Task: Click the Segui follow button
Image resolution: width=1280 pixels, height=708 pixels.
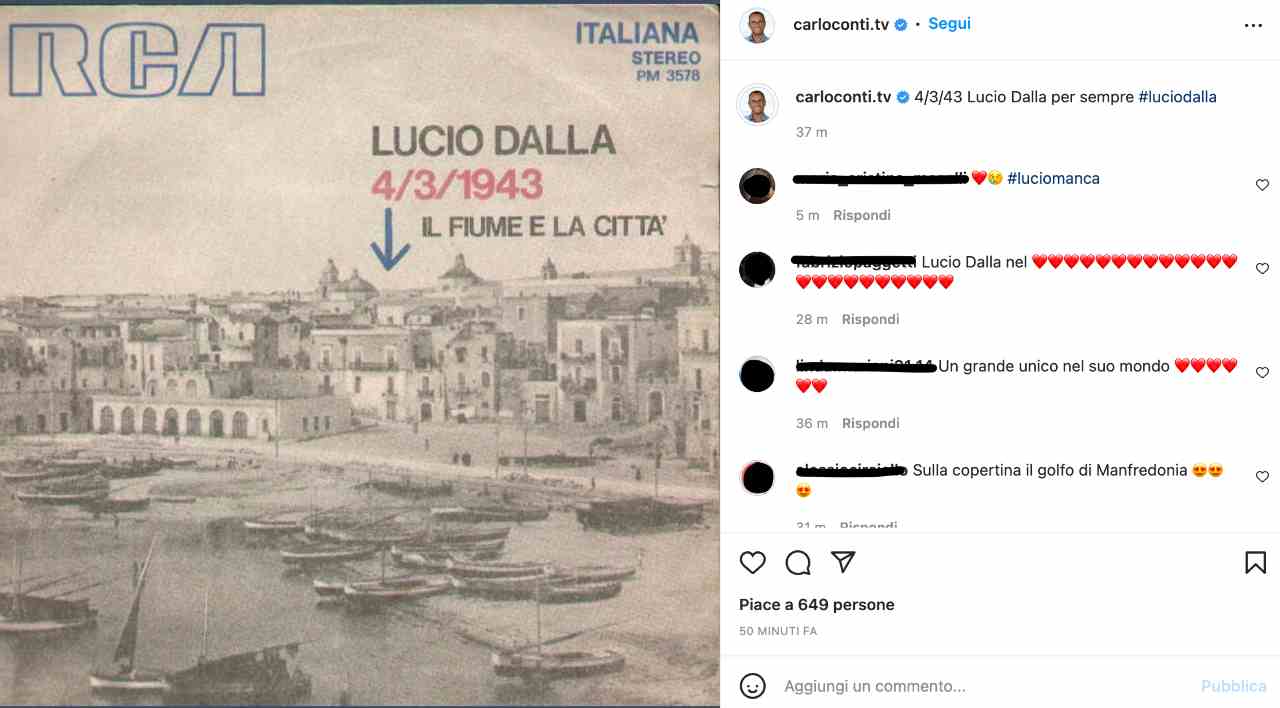Action: [x=949, y=24]
